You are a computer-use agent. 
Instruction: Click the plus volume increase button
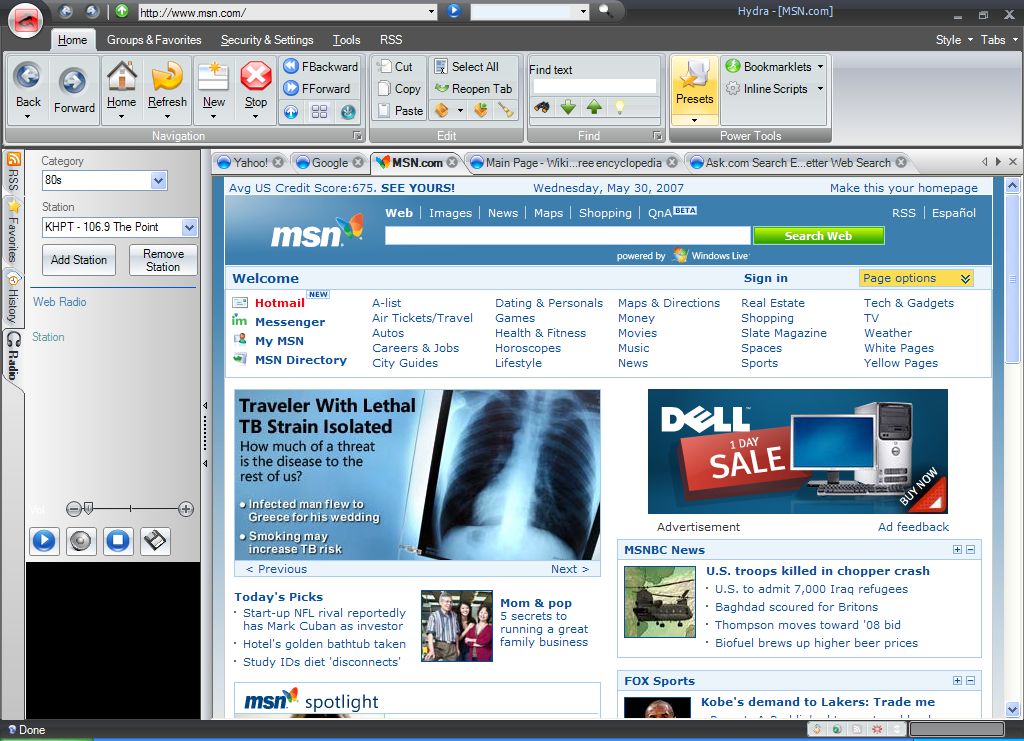(186, 509)
